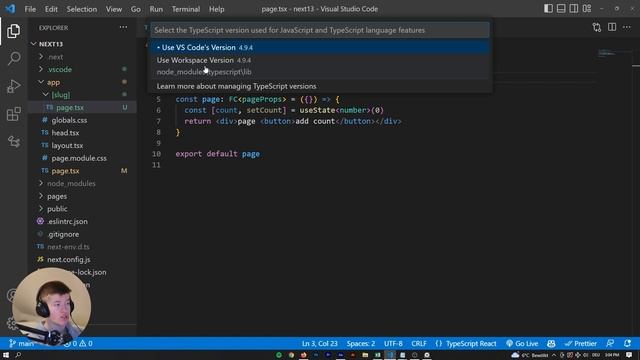Open Explorer Views and More Actions ellipsis
Screen dimensions: 640x360
click(123, 27)
